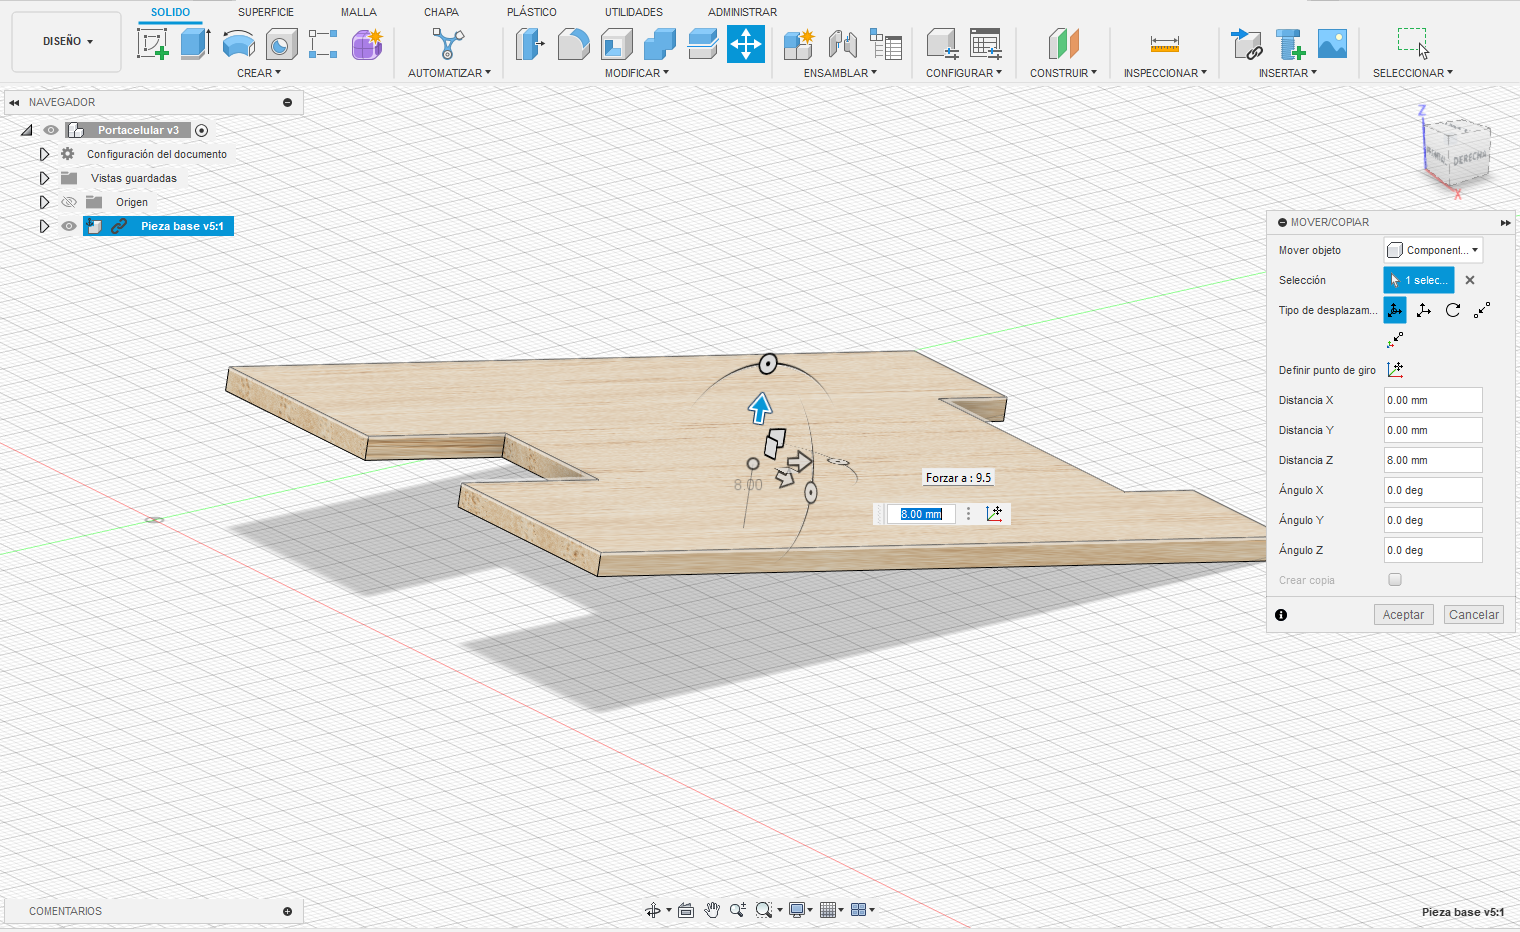The width and height of the screenshot is (1520, 932).
Task: Open the Configuration Table icon
Action: (x=985, y=44)
